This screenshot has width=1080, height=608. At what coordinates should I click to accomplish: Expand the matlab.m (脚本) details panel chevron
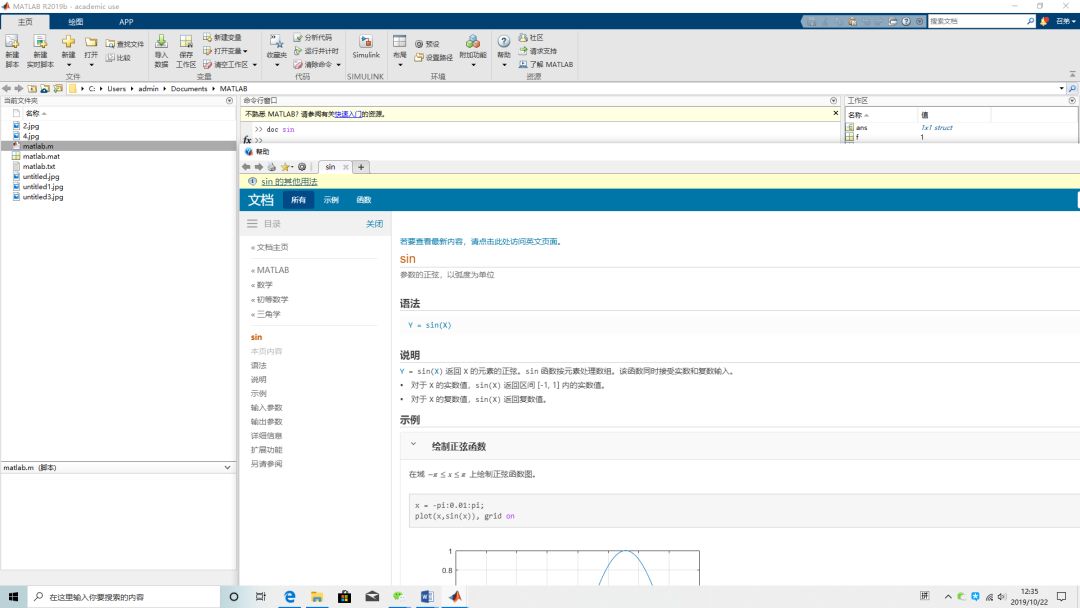227,468
